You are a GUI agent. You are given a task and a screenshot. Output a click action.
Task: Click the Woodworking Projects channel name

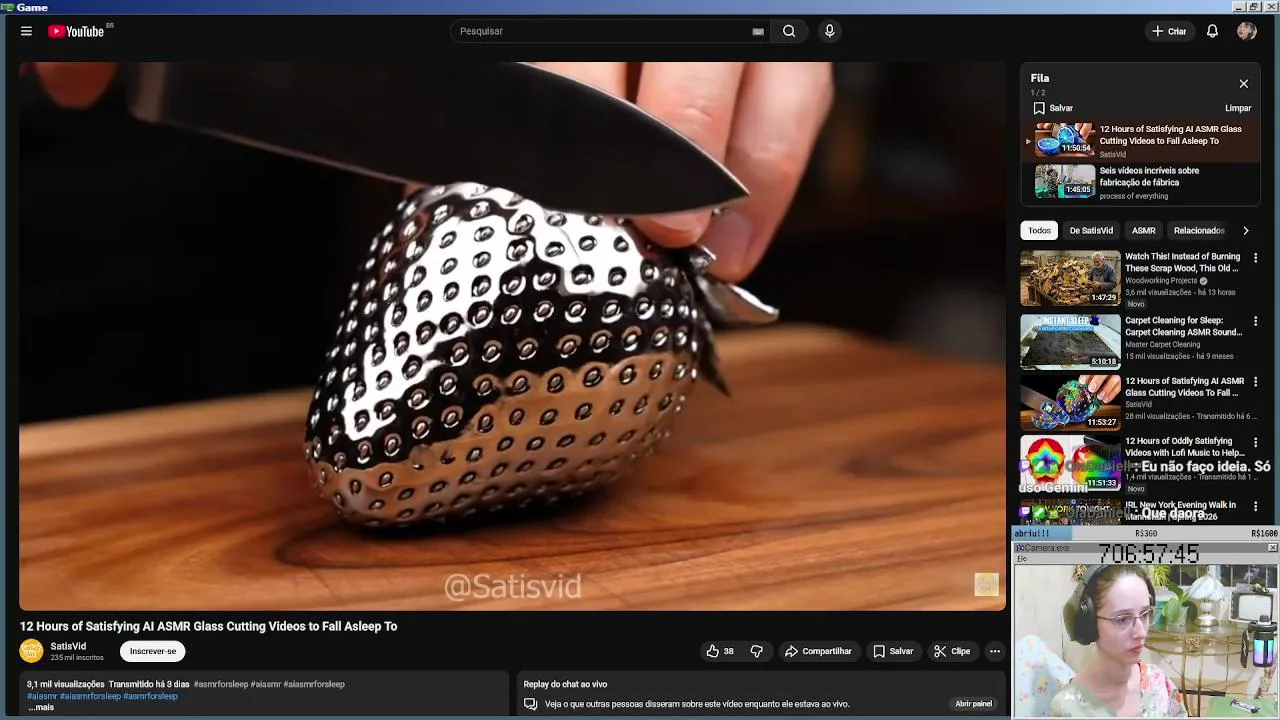(x=1161, y=281)
